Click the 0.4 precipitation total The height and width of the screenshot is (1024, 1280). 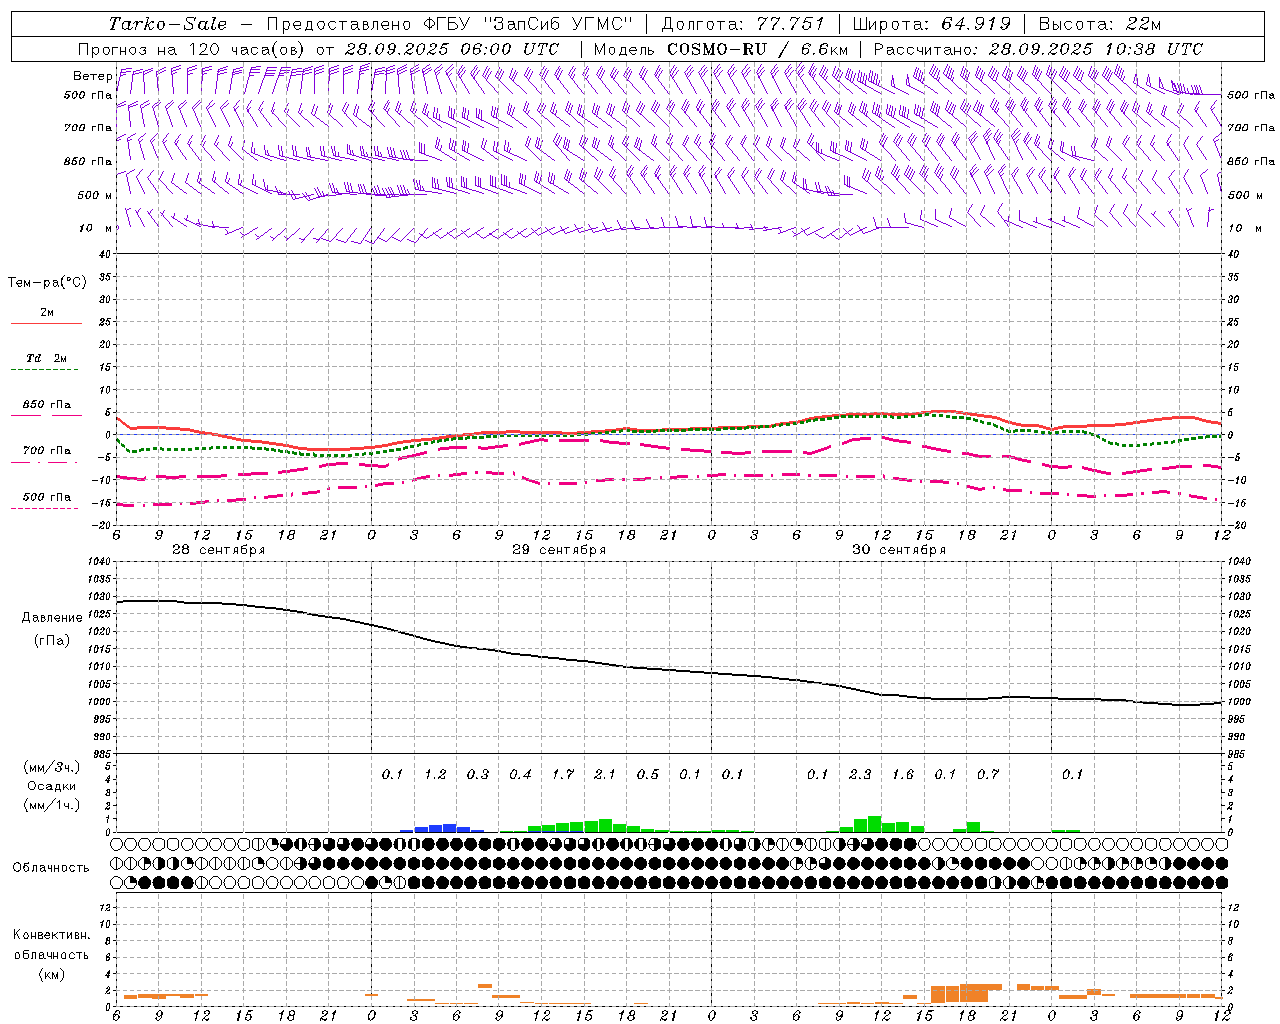coord(520,775)
